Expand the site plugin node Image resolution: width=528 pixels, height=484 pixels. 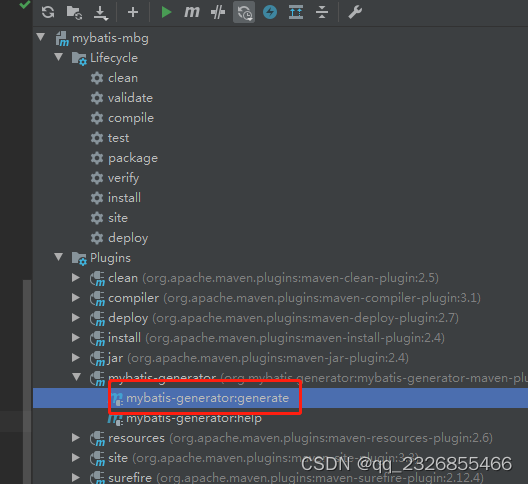(76, 457)
